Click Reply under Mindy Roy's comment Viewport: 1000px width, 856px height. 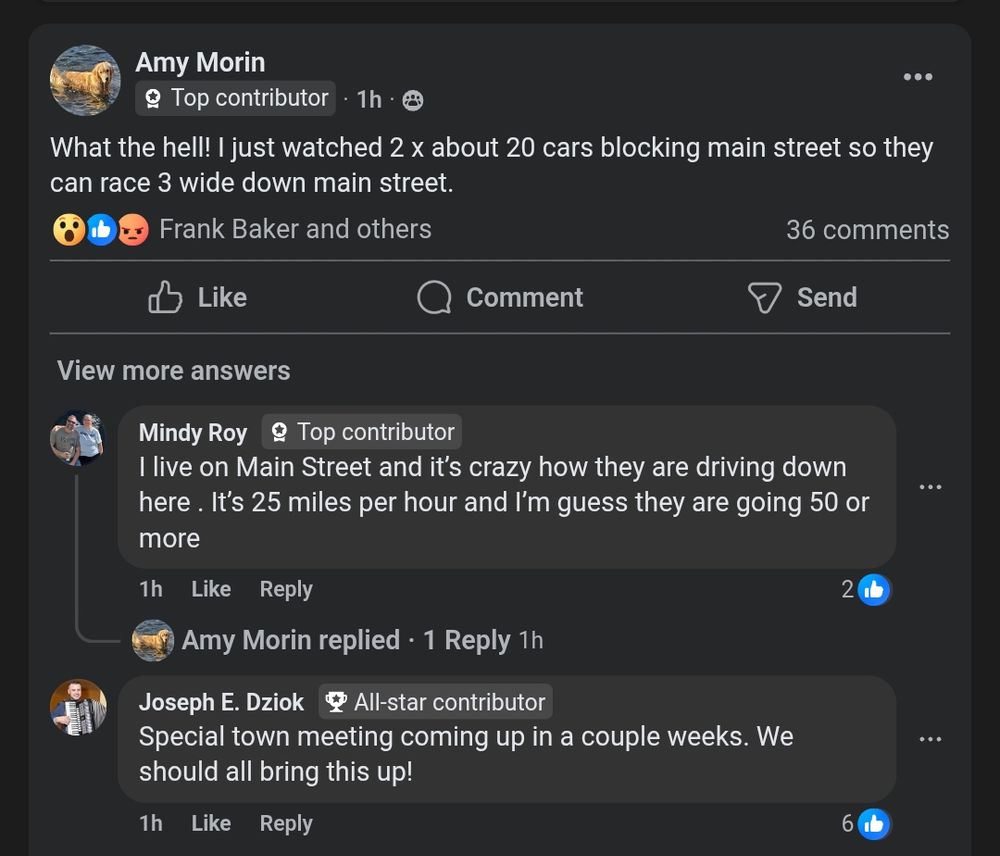point(285,589)
